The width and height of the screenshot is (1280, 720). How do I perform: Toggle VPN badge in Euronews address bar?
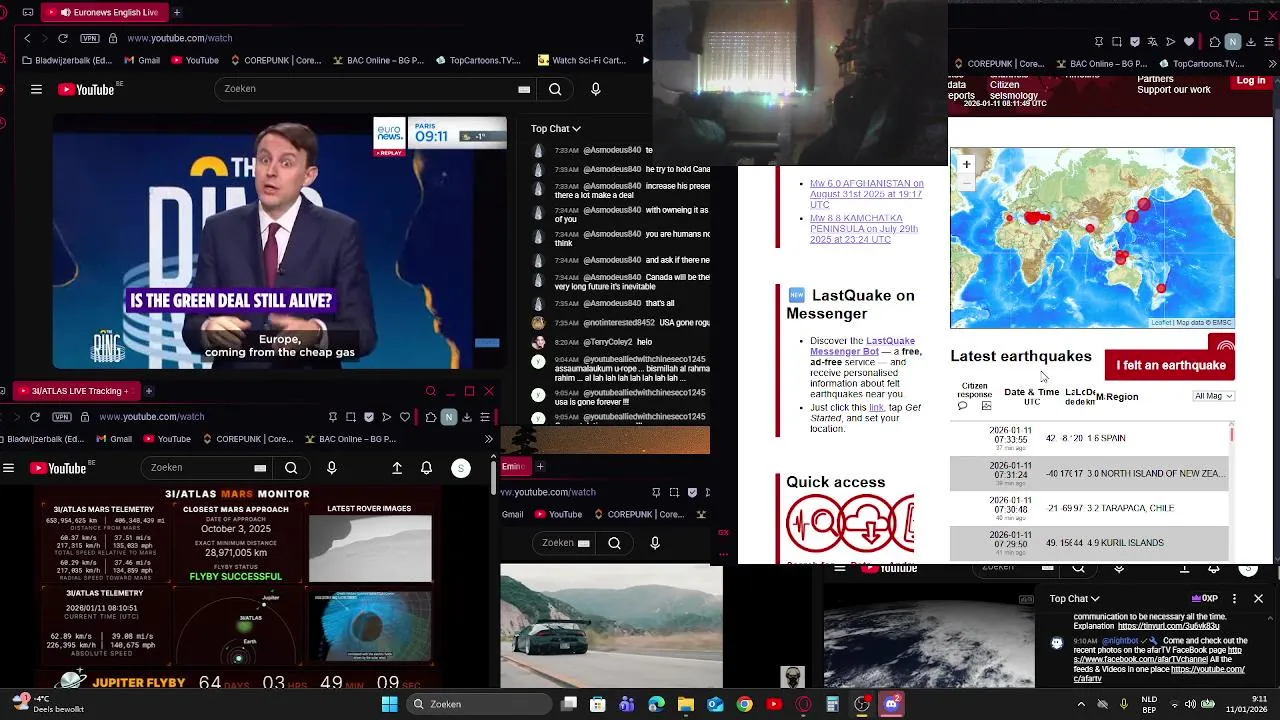(90, 38)
